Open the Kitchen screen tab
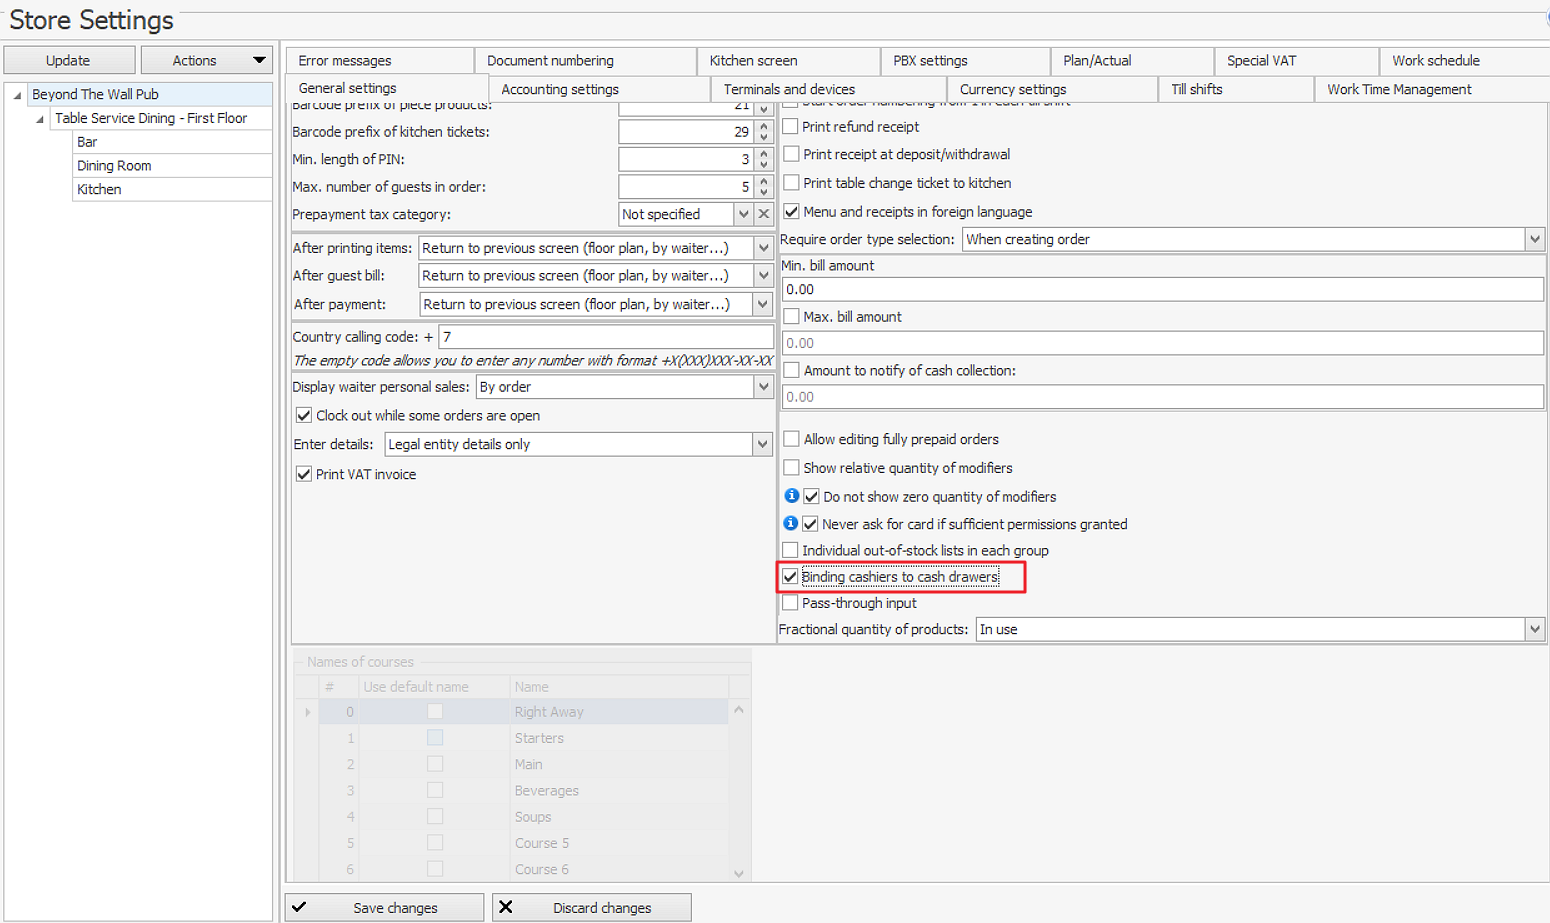This screenshot has width=1550, height=923. click(753, 61)
